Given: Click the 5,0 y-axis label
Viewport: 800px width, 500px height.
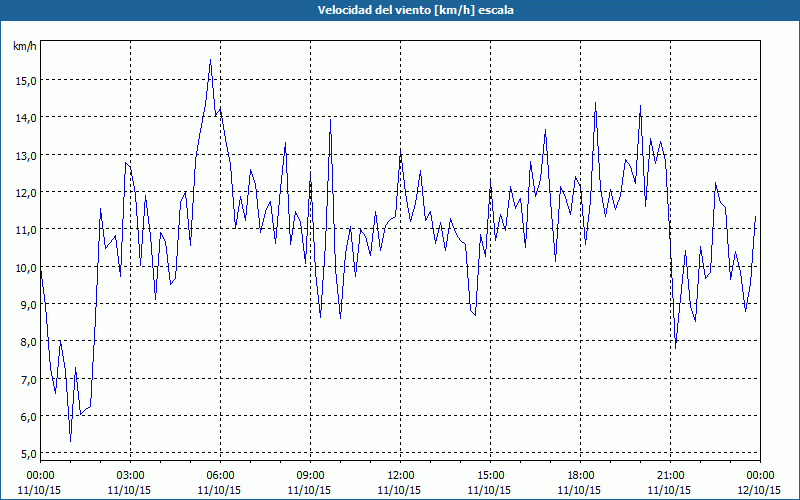Looking at the screenshot, I should [x=29, y=454].
